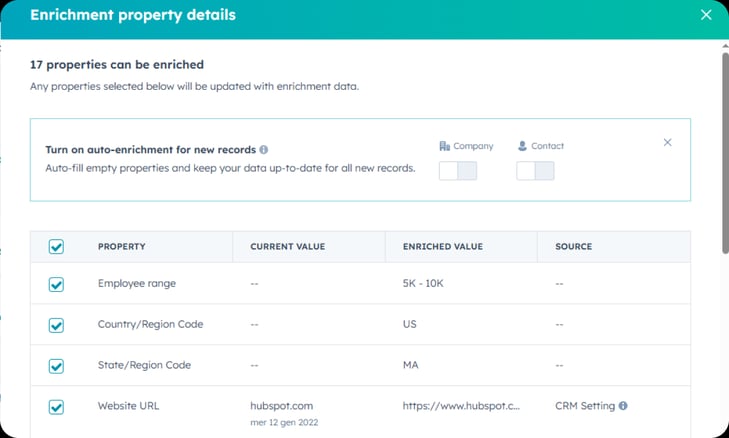Click the SOURCE column header

[573, 247]
